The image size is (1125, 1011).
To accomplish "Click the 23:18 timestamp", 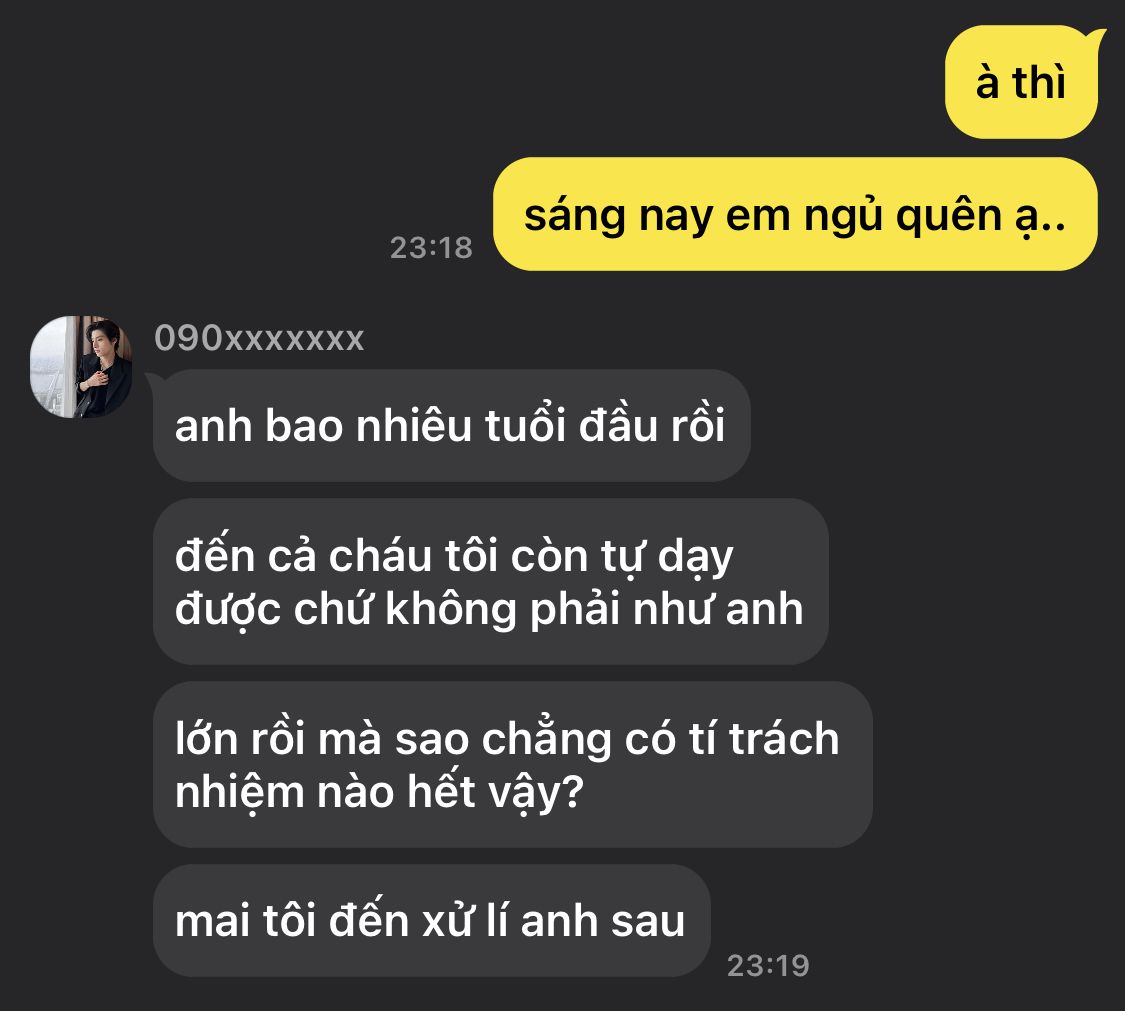I will click(431, 248).
